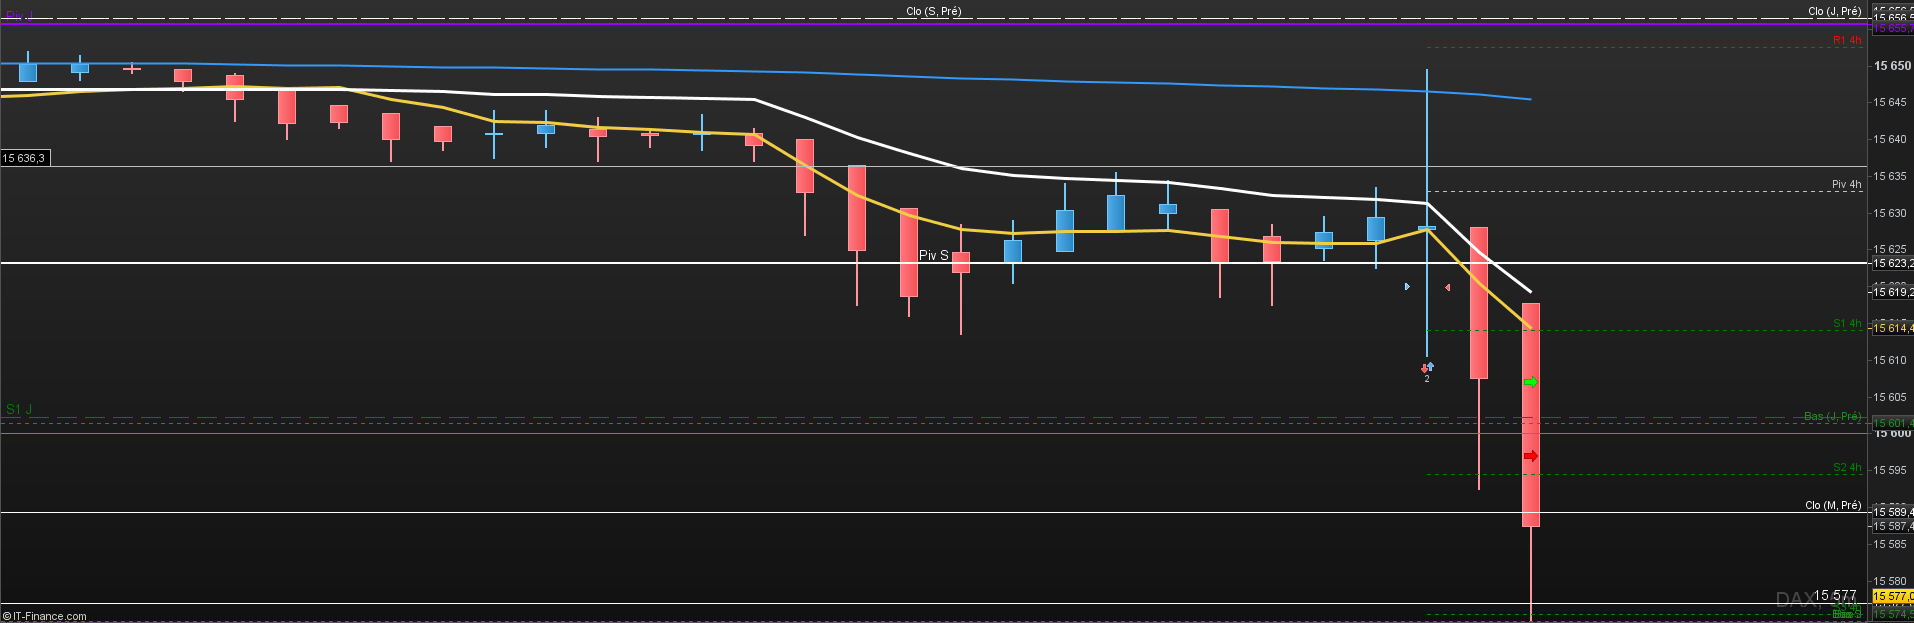Click the 15 589,4 price tag on axis
This screenshot has width=1914, height=623.
[1892, 512]
